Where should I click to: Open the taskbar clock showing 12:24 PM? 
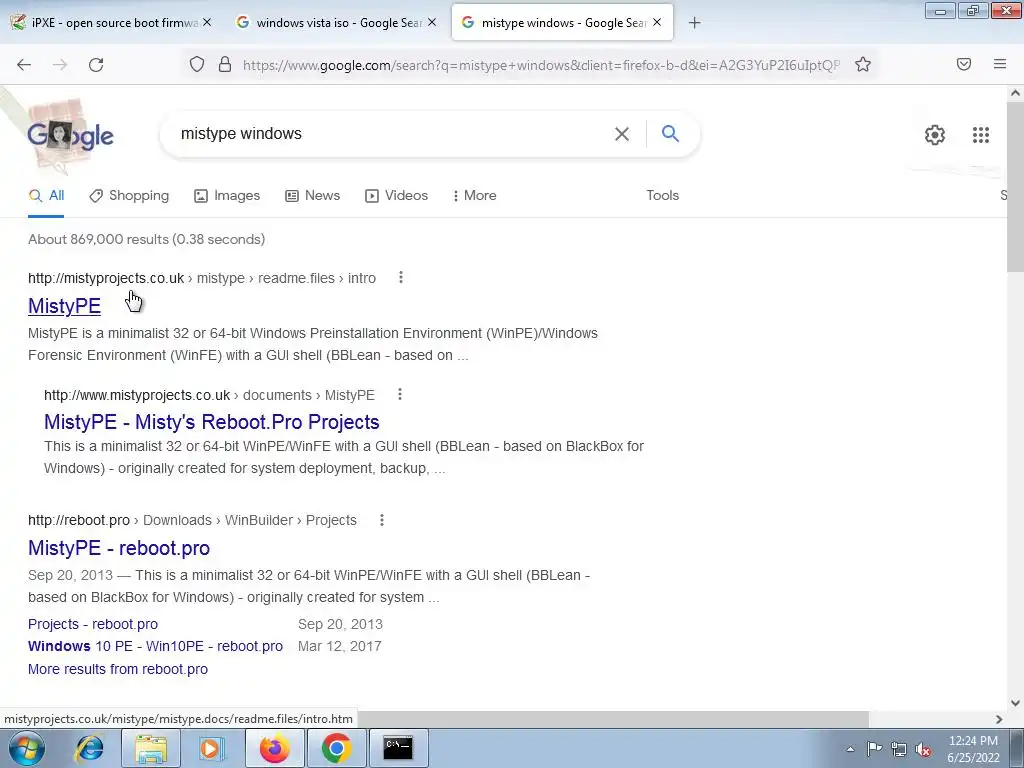(x=973, y=749)
